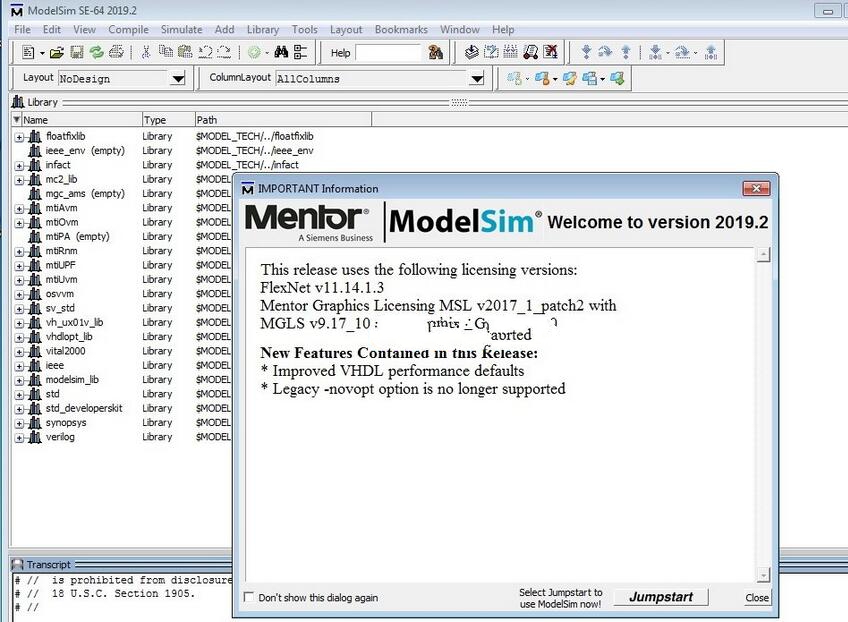Click the Save floppy-disk toolbar icon
The height and width of the screenshot is (622, 848).
point(77,52)
